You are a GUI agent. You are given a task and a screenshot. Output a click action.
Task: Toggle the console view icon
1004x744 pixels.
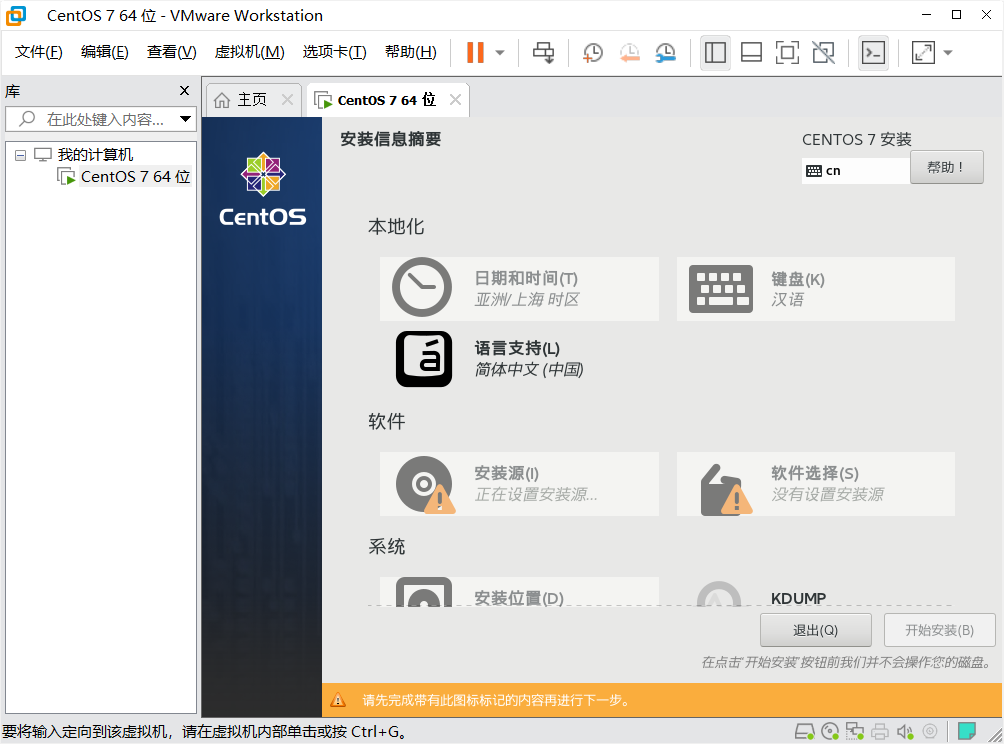coord(873,53)
